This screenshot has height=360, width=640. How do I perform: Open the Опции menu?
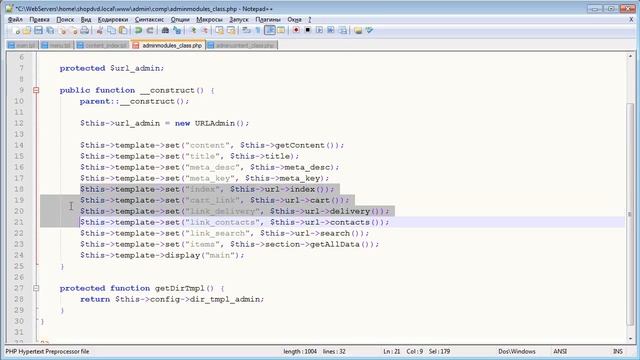click(180, 20)
